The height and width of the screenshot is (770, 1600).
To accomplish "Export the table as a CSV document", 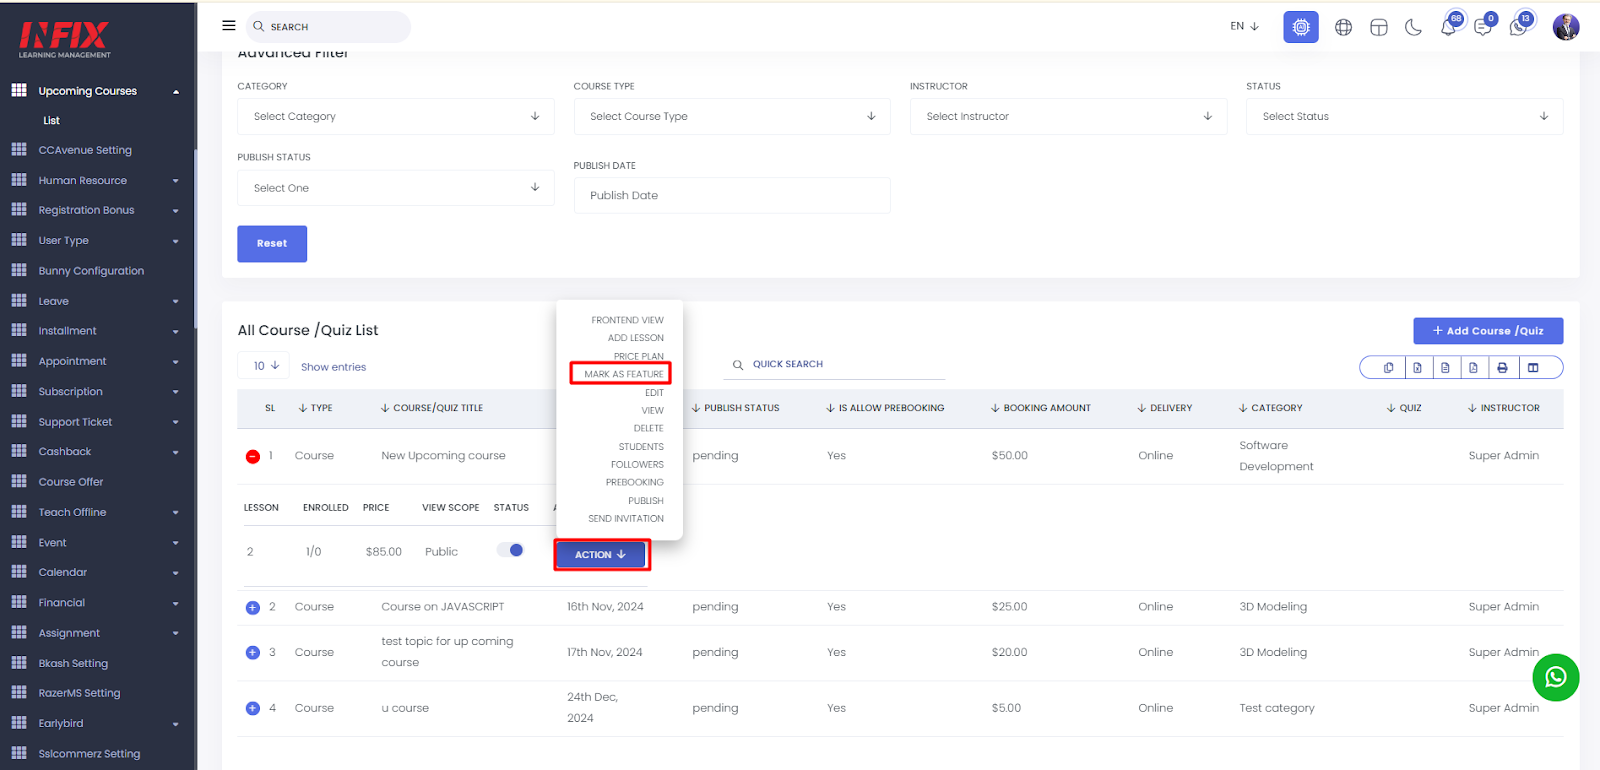I will [1445, 368].
